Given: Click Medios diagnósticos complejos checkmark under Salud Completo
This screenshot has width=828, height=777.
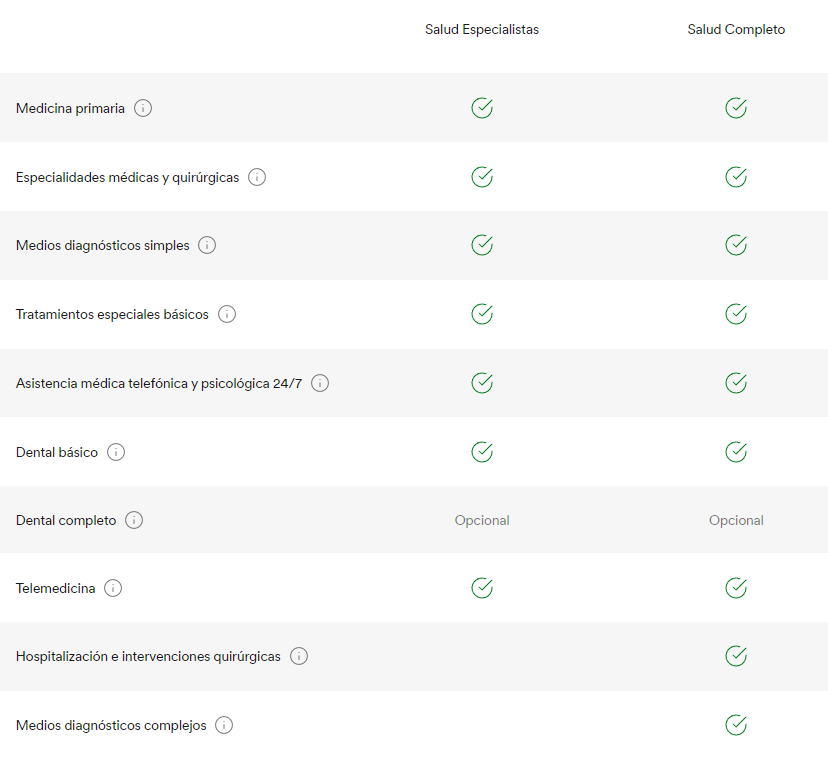Looking at the screenshot, I should tap(736, 725).
